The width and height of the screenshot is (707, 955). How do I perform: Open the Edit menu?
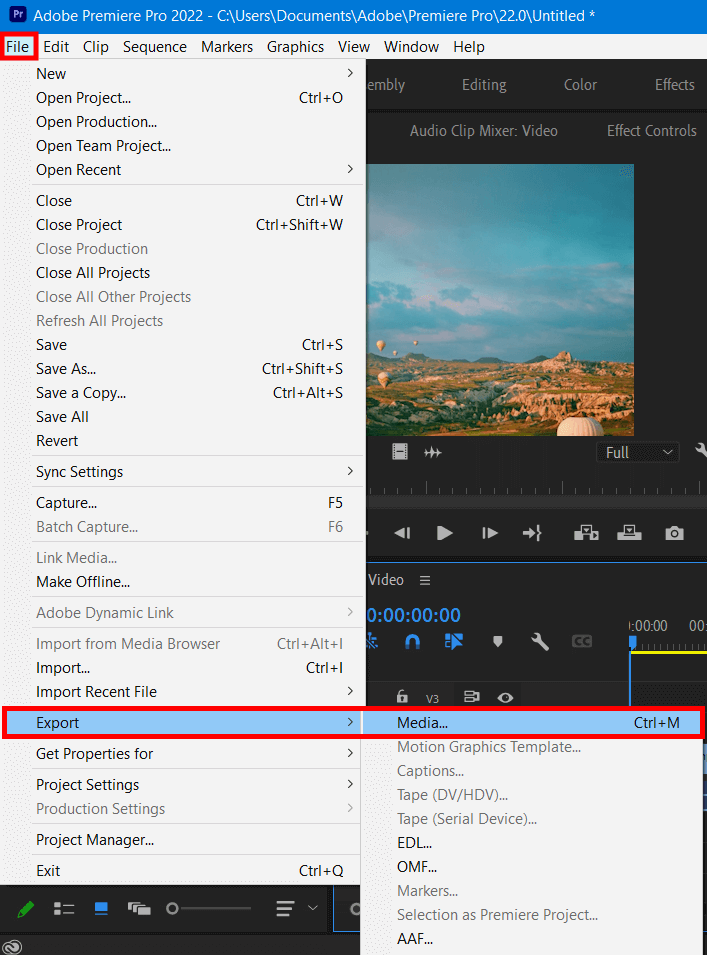(x=56, y=47)
